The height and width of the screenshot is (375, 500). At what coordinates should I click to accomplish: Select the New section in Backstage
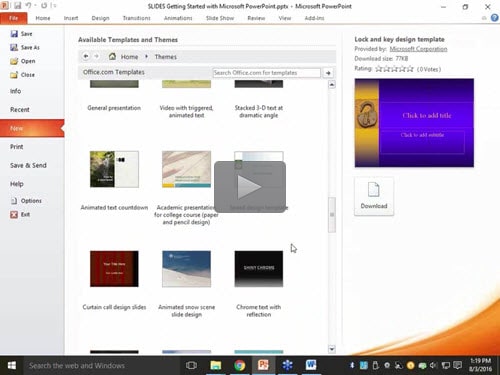click(32, 128)
